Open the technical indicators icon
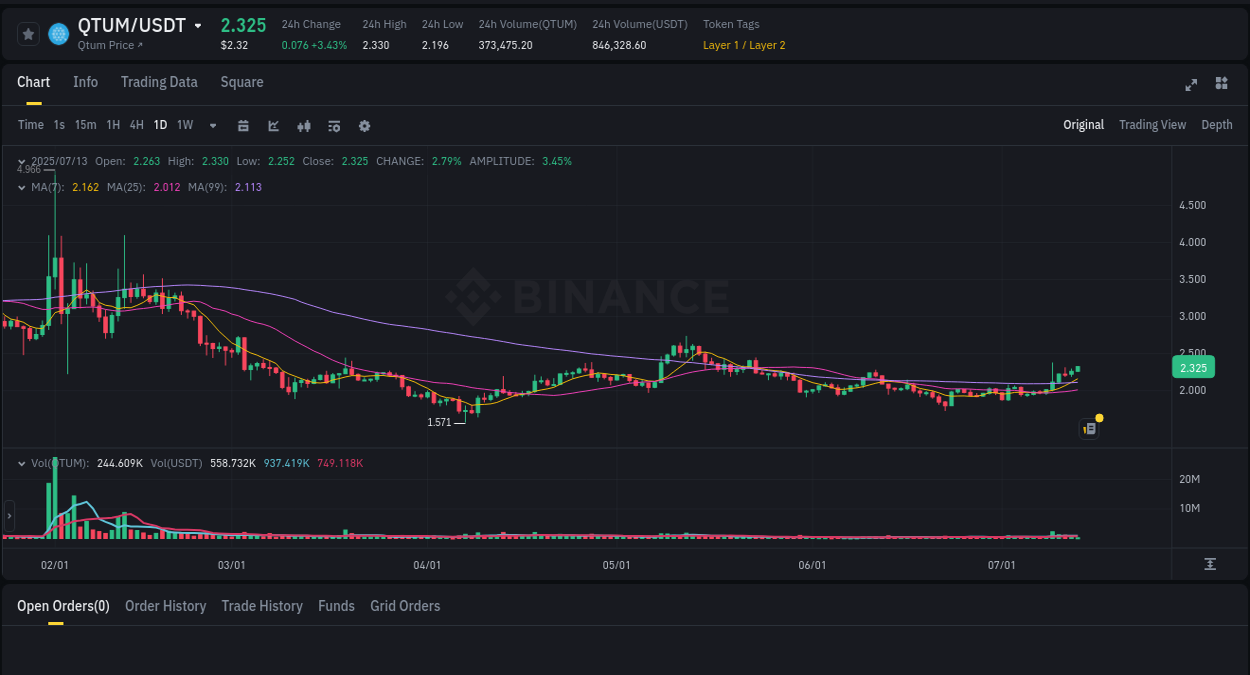Viewport: 1250px width, 675px height. (334, 125)
